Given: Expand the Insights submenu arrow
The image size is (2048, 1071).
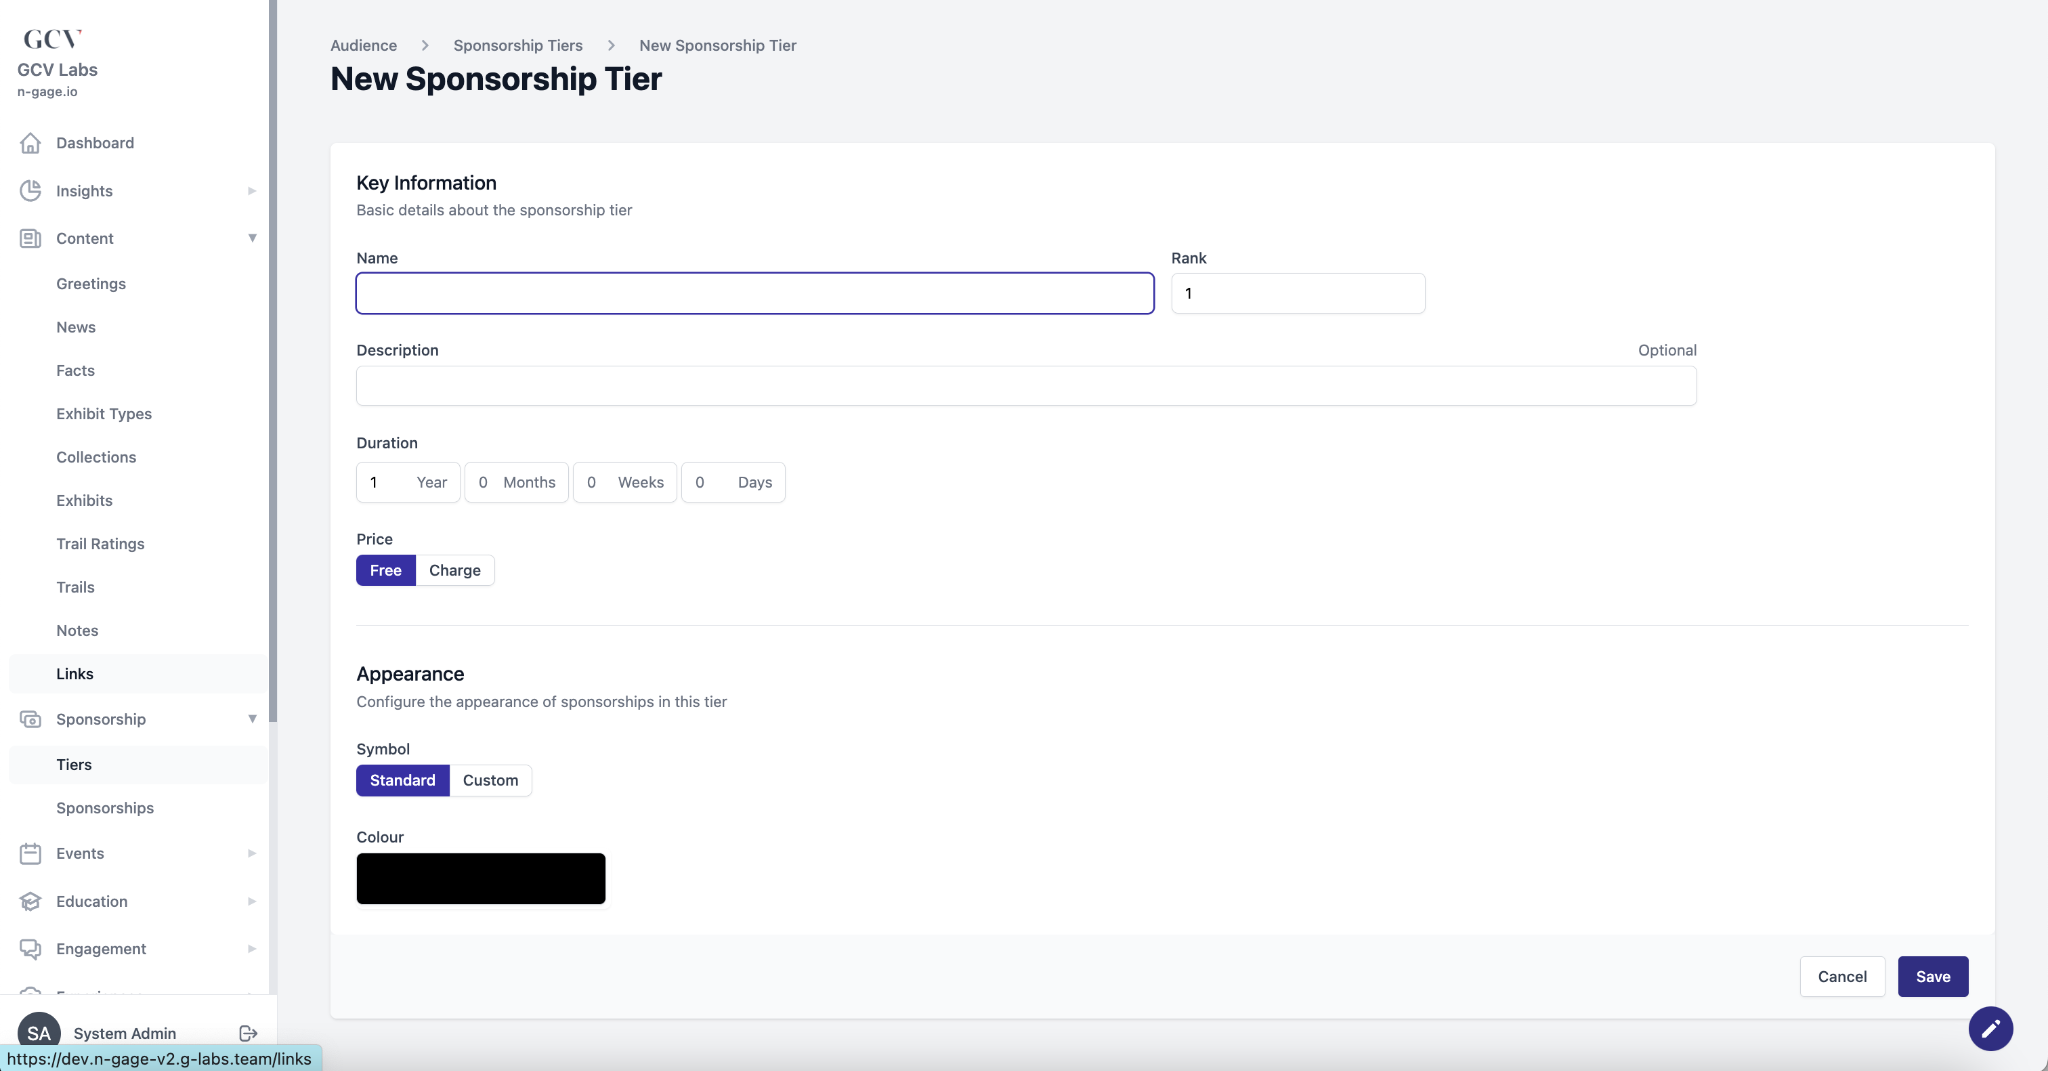Looking at the screenshot, I should [x=252, y=191].
